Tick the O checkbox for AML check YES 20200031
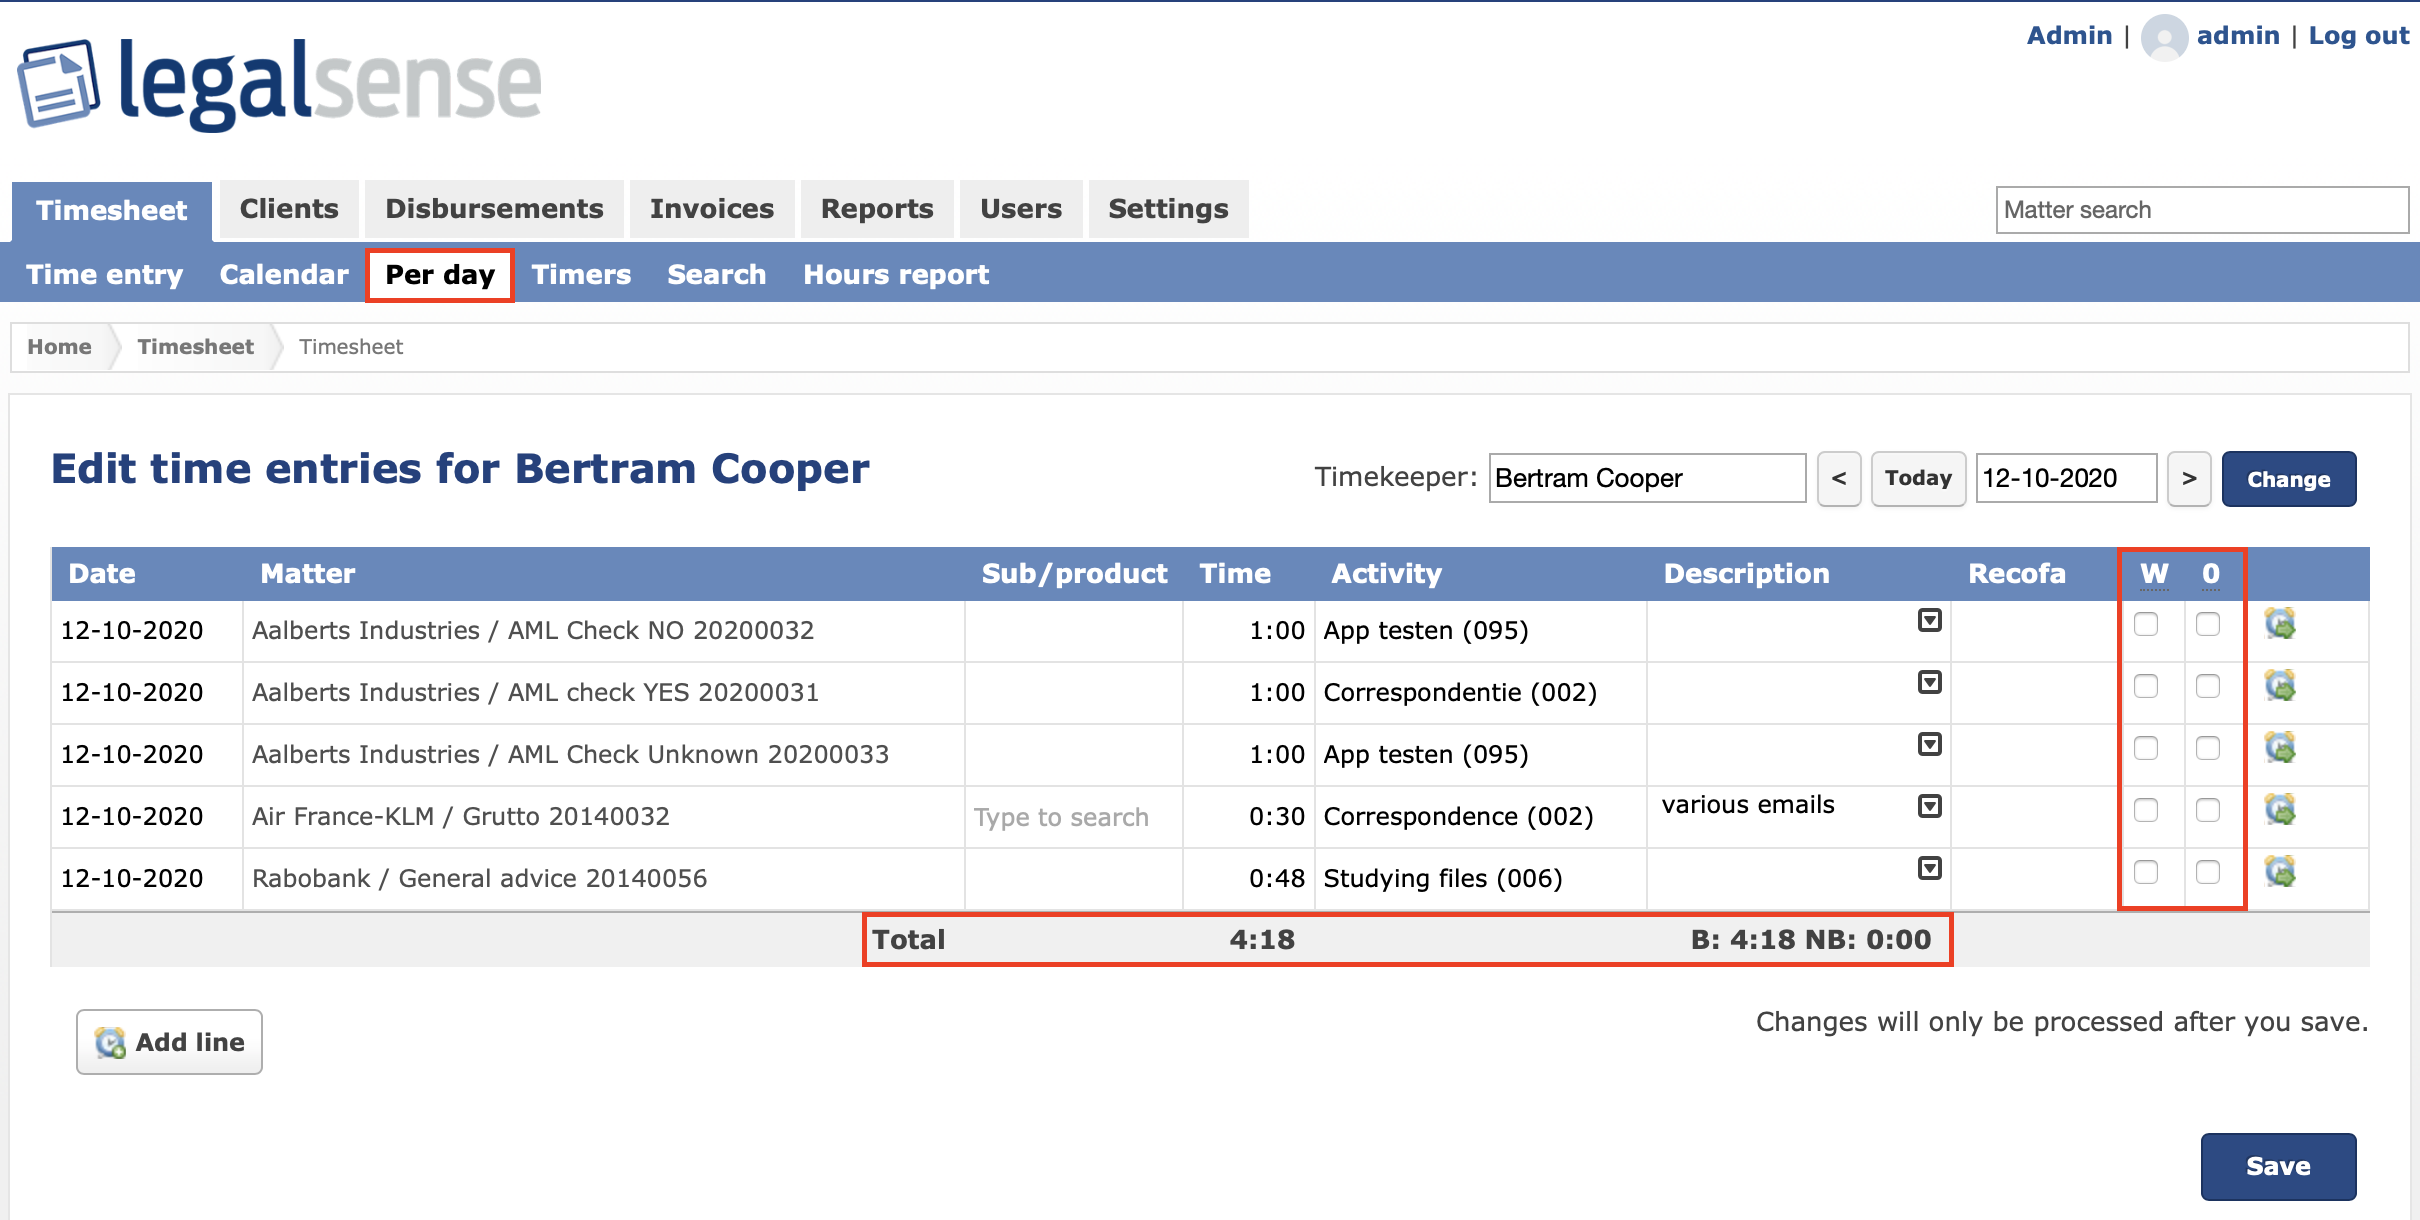 point(2208,687)
